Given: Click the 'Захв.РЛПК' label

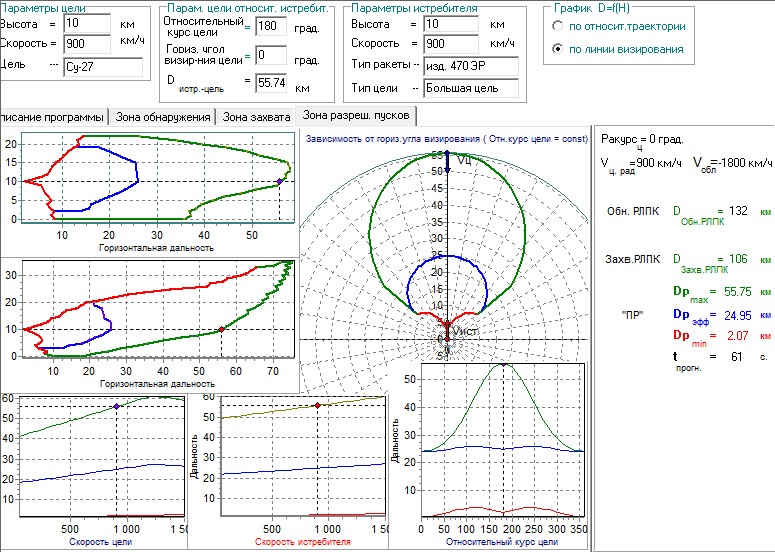Looking at the screenshot, I should point(633,259).
